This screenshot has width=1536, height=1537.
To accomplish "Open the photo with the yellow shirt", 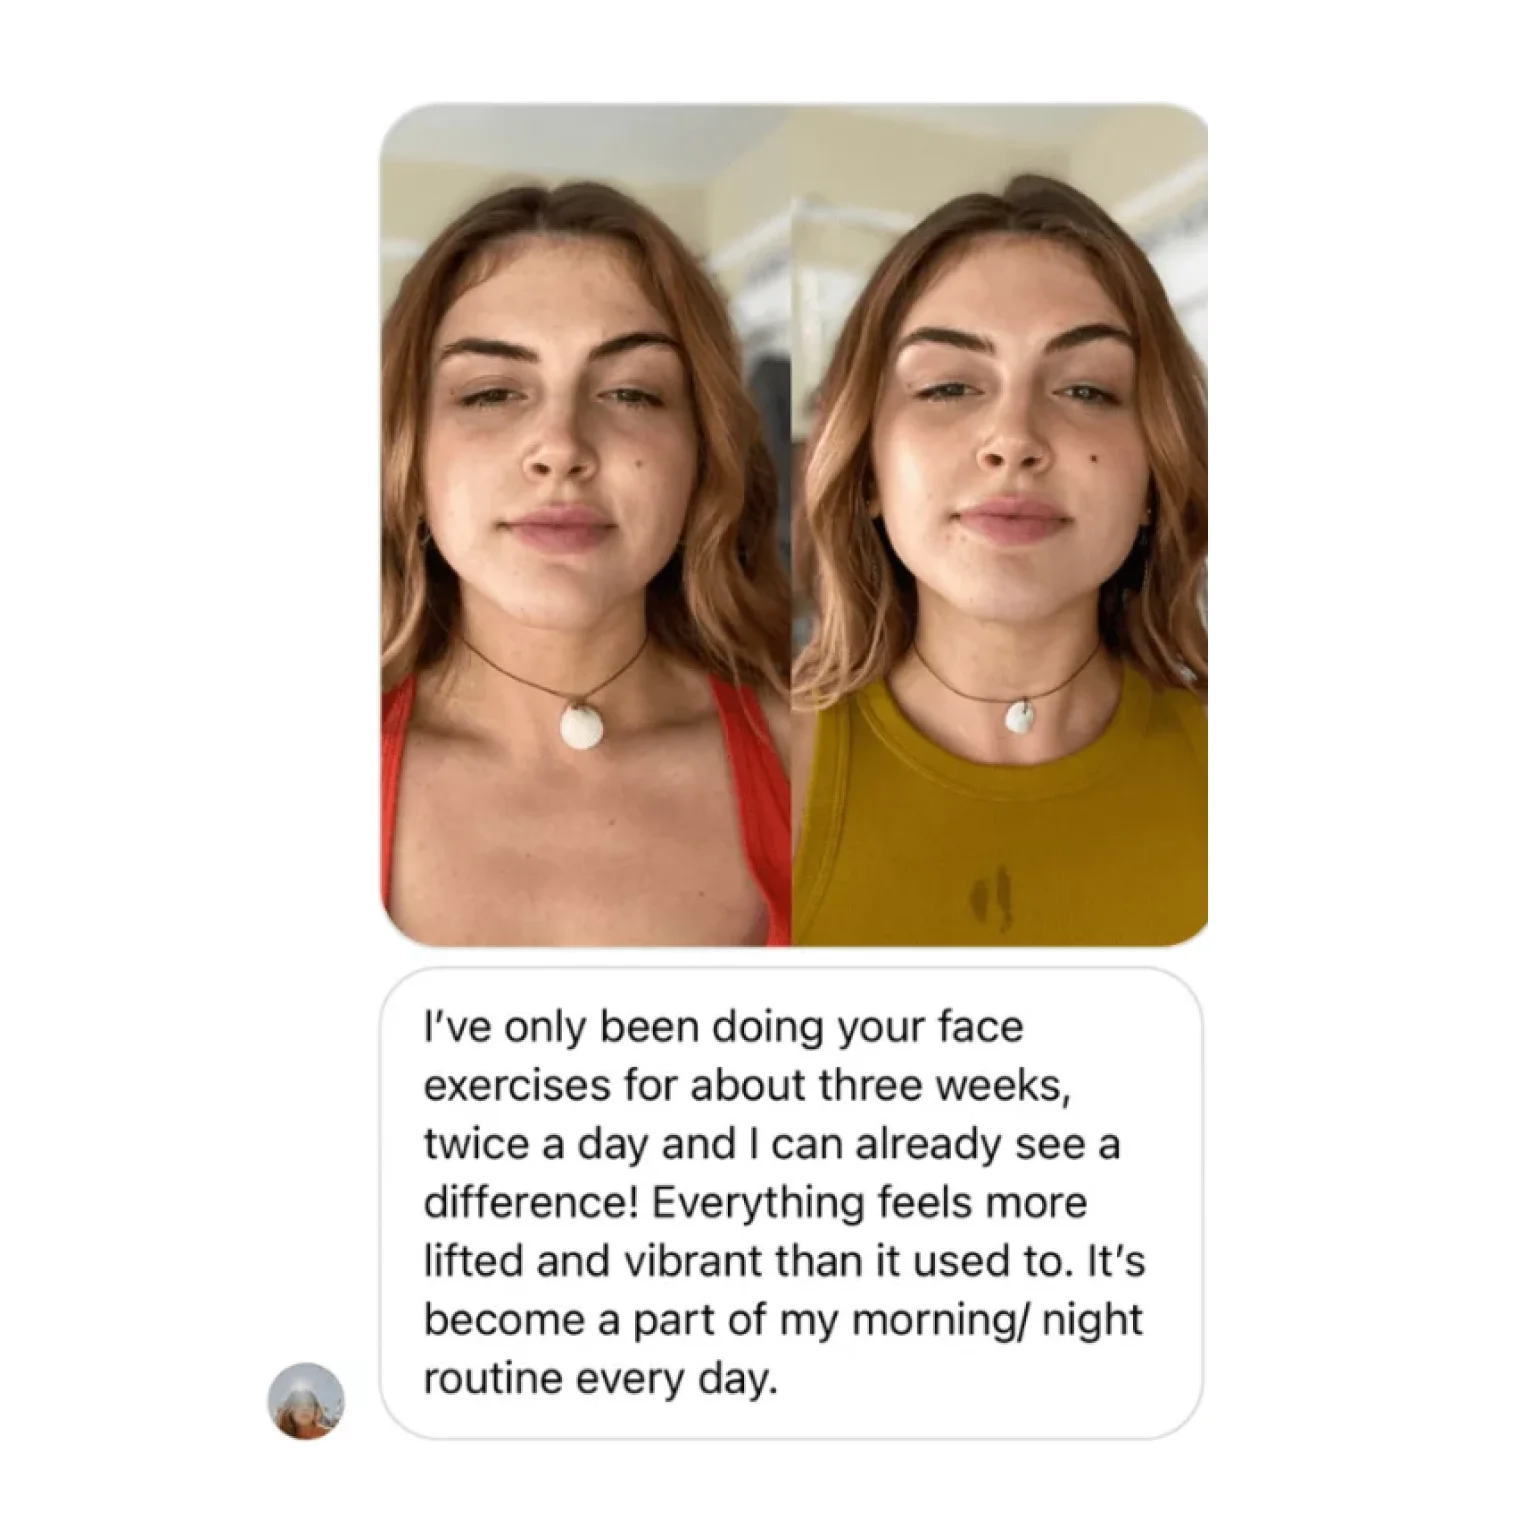I will pos(1000,525).
